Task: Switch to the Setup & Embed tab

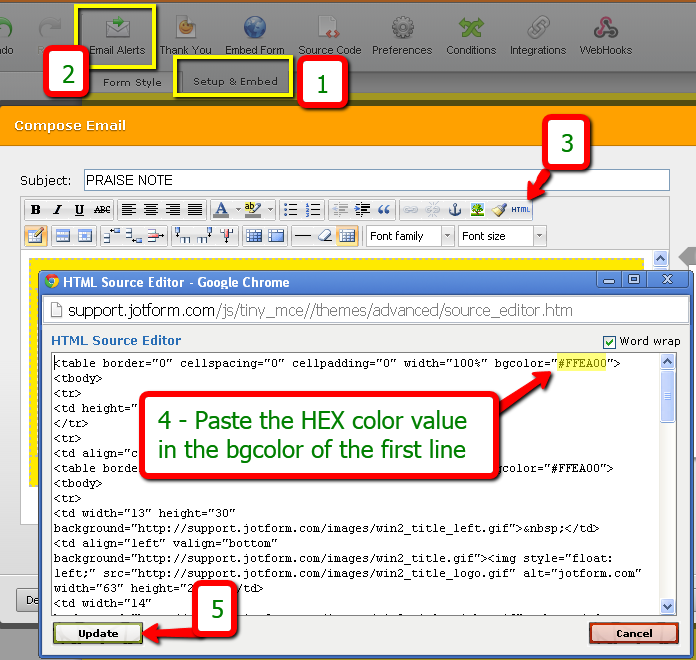Action: coord(235,82)
